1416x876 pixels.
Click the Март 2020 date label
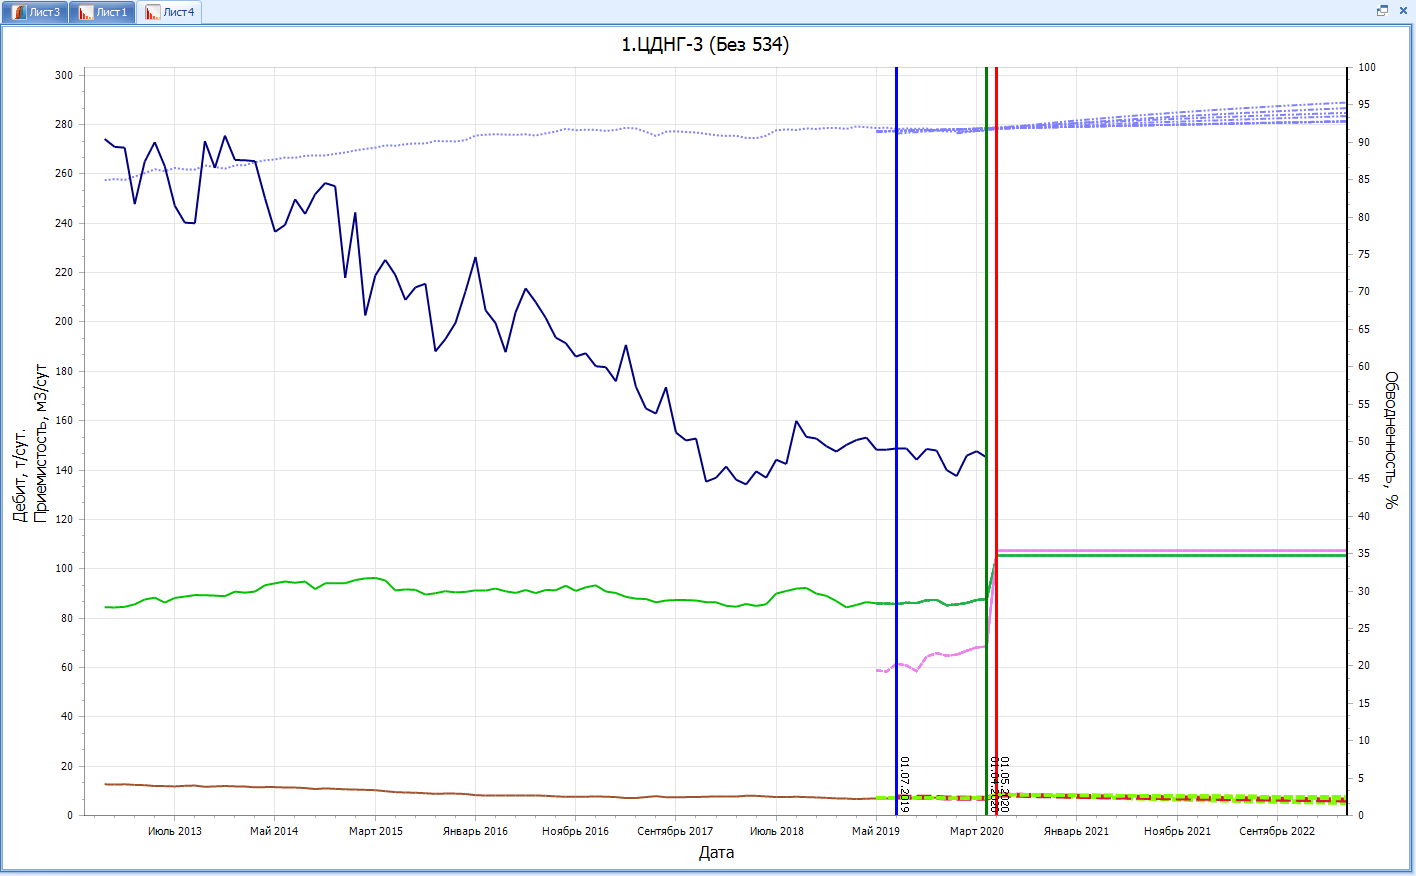pos(977,831)
